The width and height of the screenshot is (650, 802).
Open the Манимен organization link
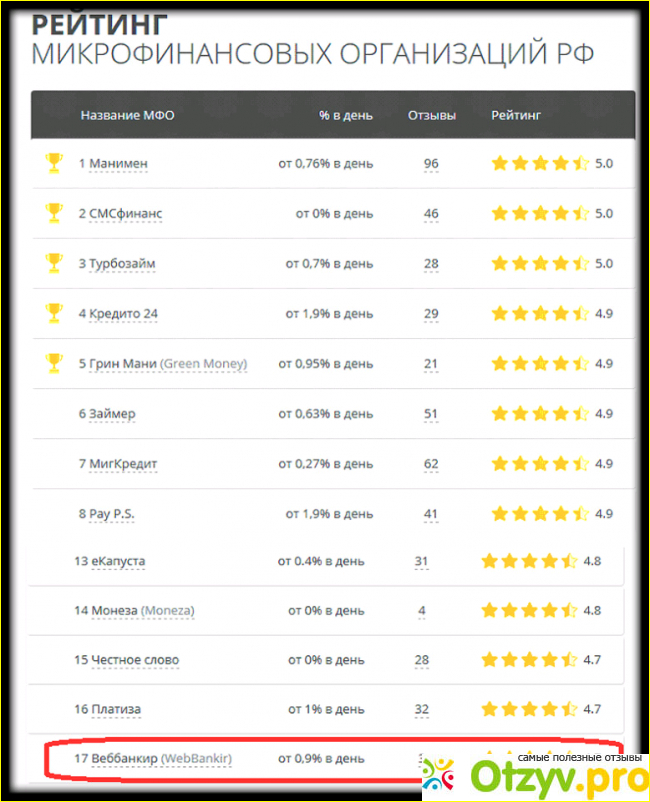click(x=119, y=163)
